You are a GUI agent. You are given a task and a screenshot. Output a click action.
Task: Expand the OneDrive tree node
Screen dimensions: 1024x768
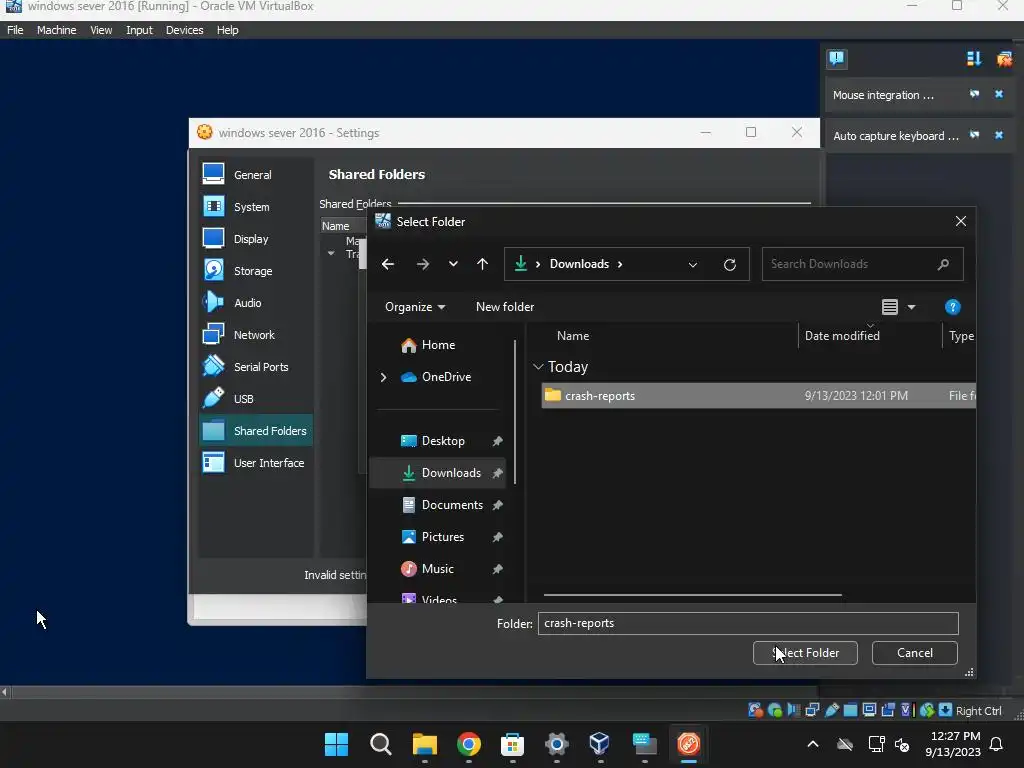383,377
